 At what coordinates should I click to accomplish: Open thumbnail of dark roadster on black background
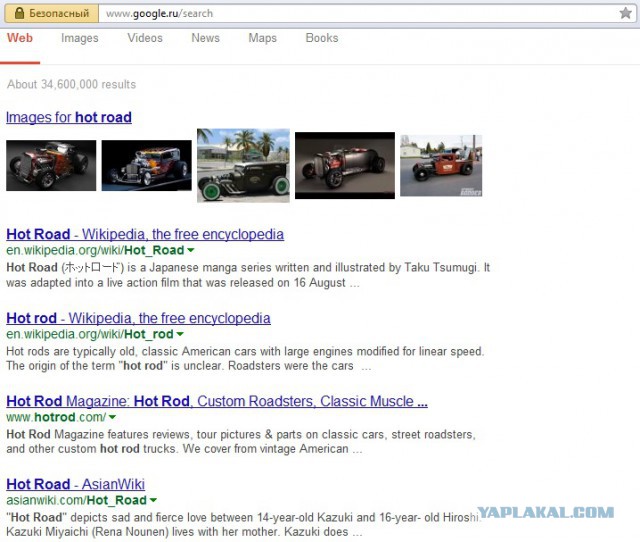(345, 165)
